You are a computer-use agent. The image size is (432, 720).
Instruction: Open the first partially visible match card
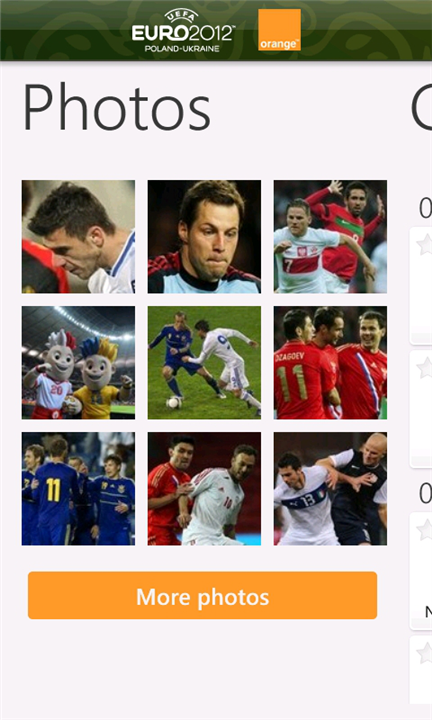click(x=421, y=286)
